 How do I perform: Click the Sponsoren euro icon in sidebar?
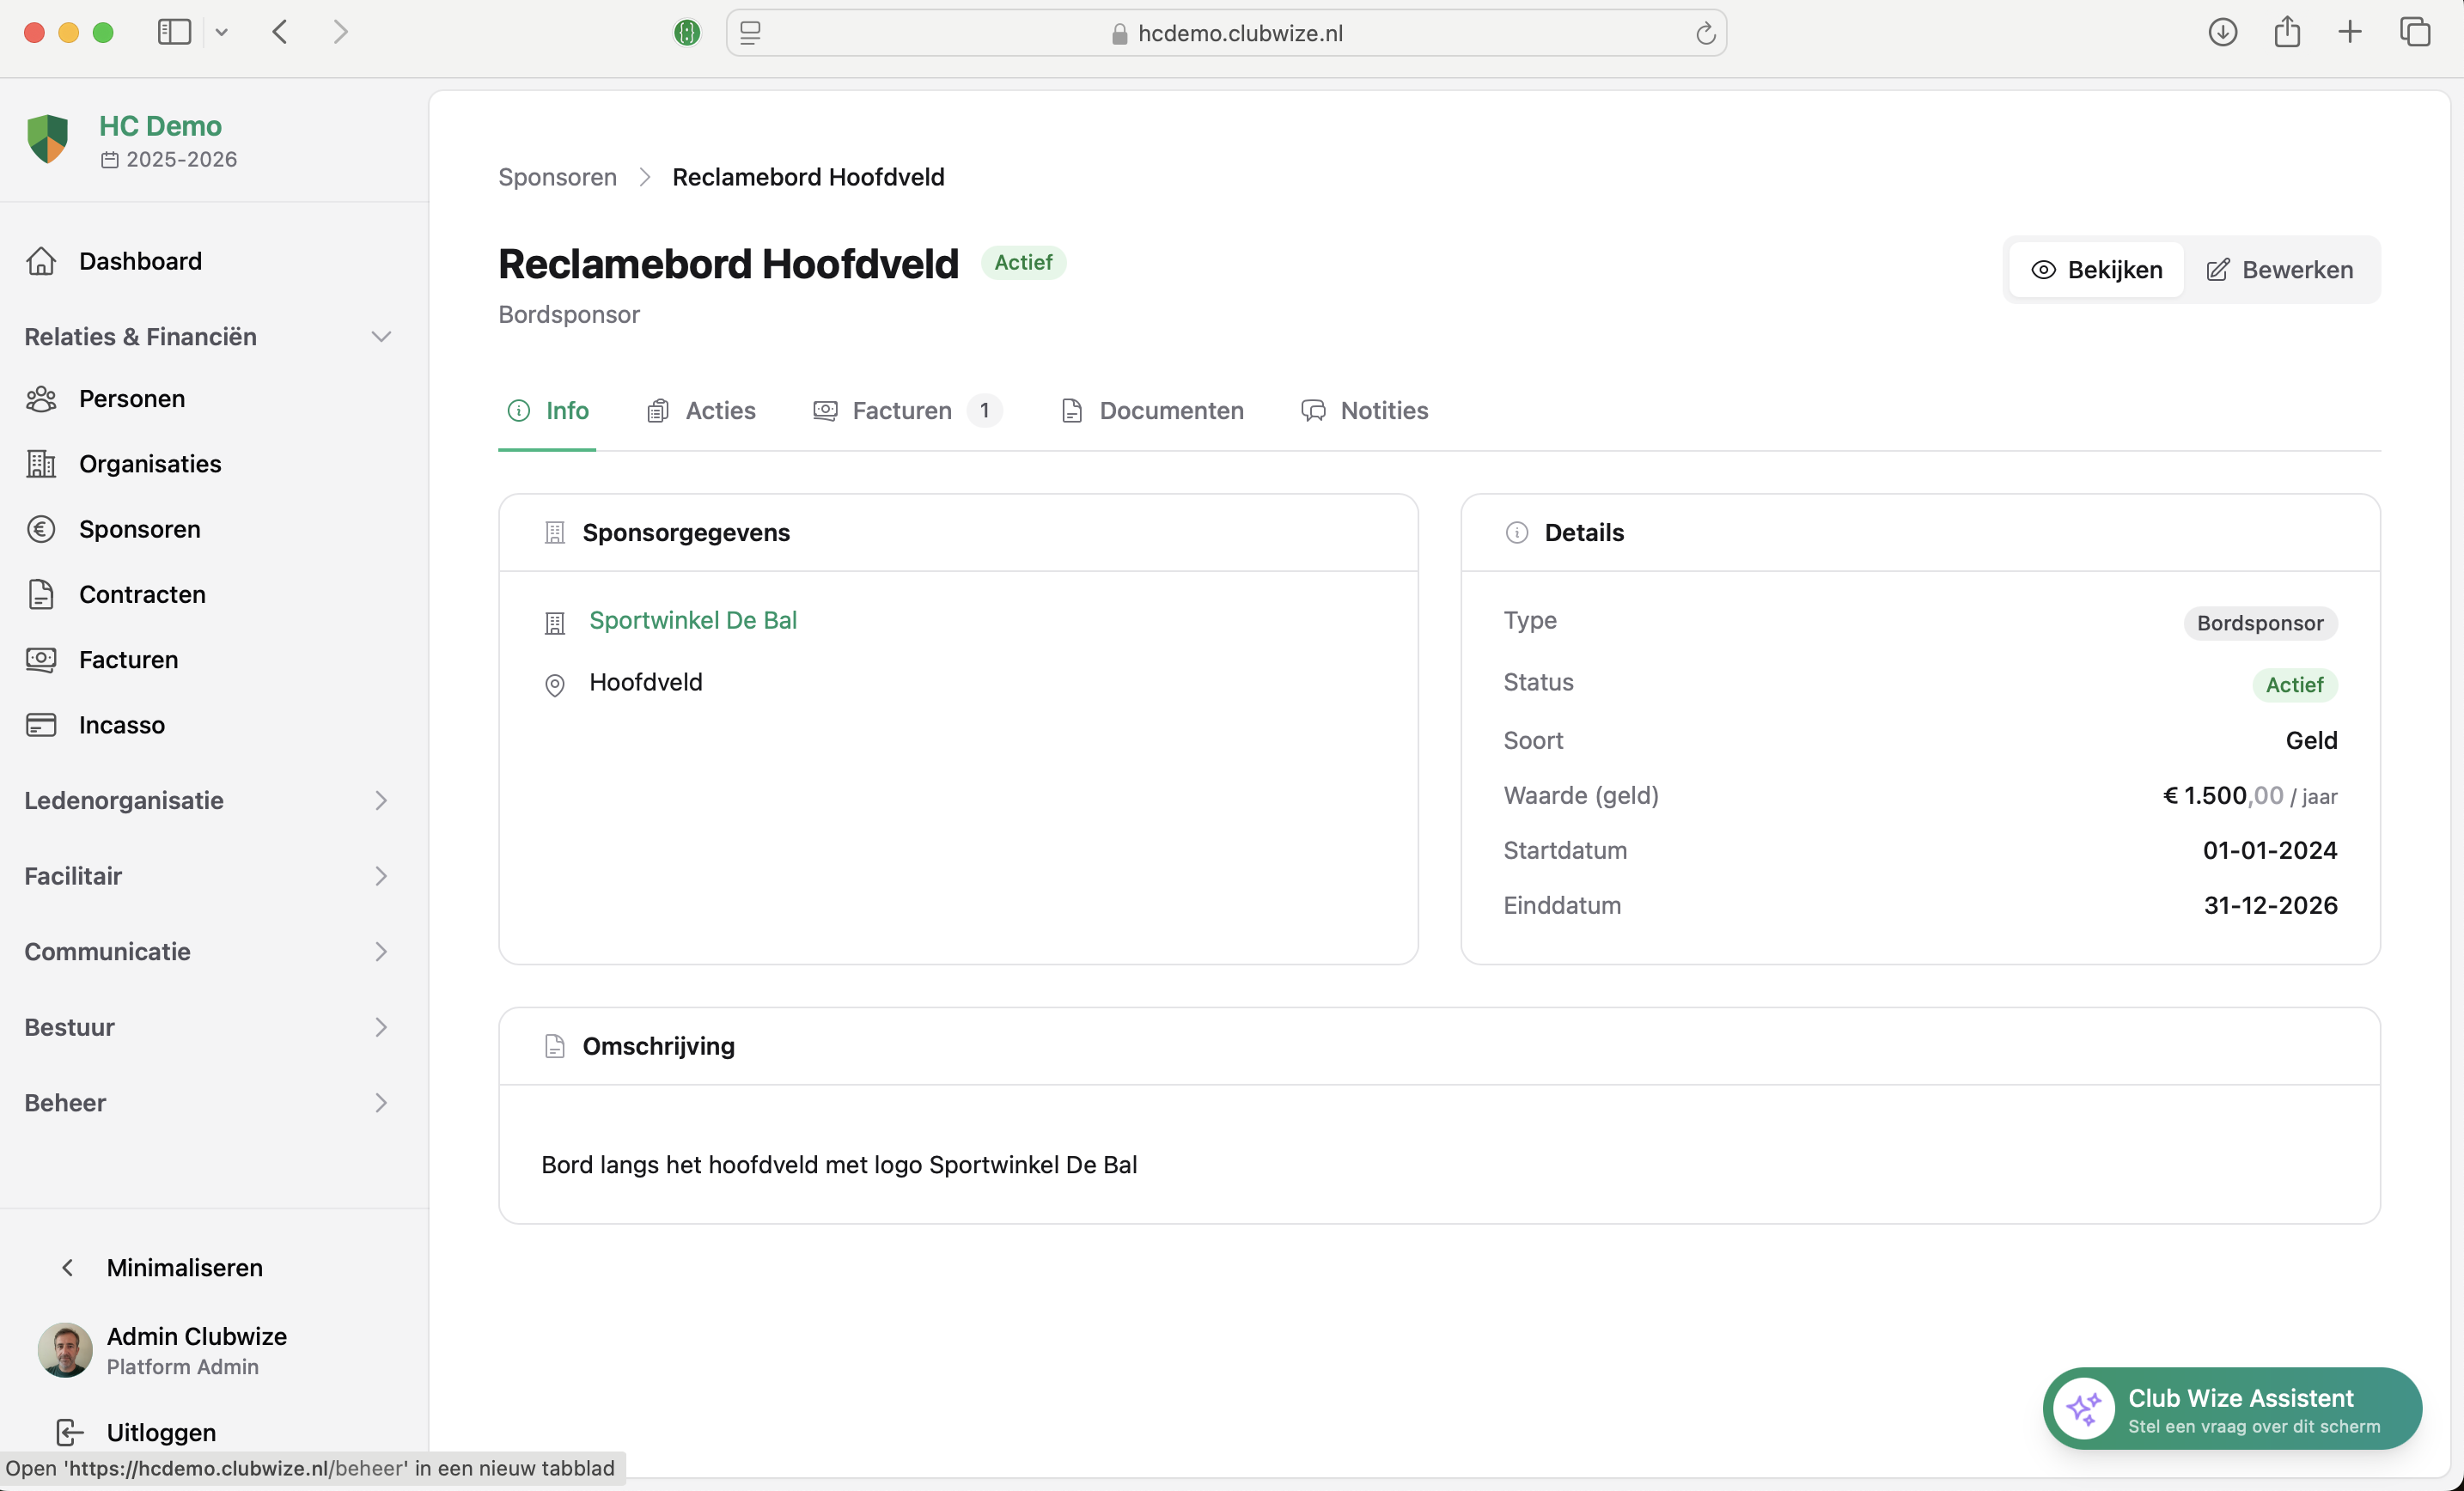41,529
